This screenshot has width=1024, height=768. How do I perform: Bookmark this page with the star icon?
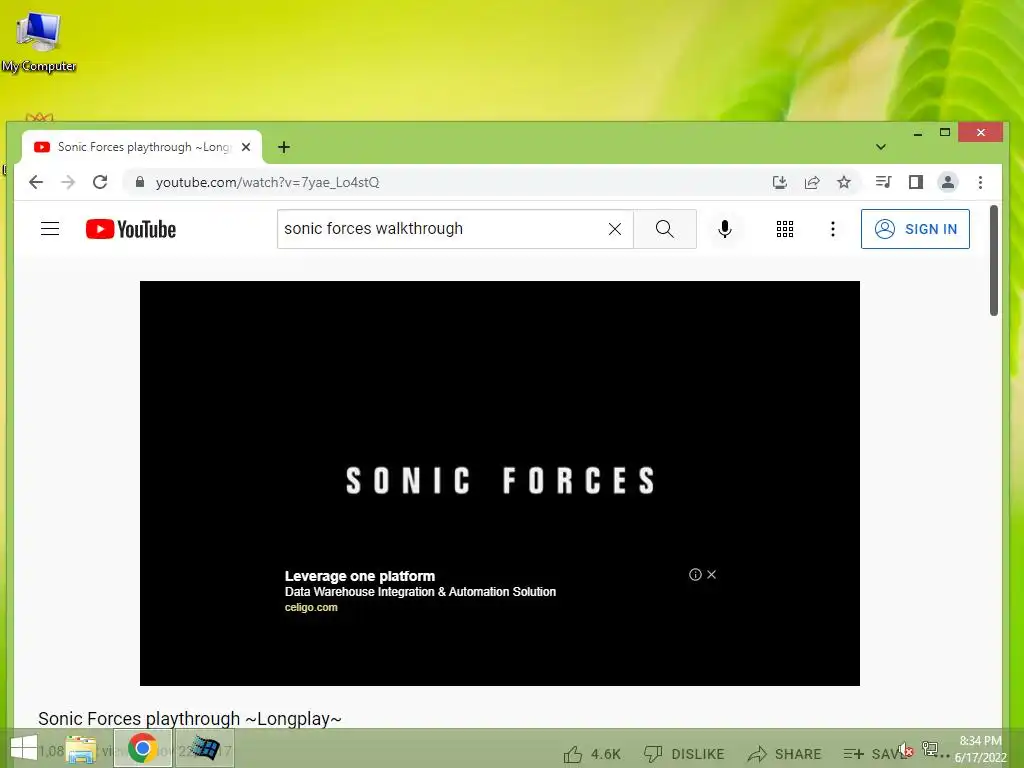coord(844,182)
